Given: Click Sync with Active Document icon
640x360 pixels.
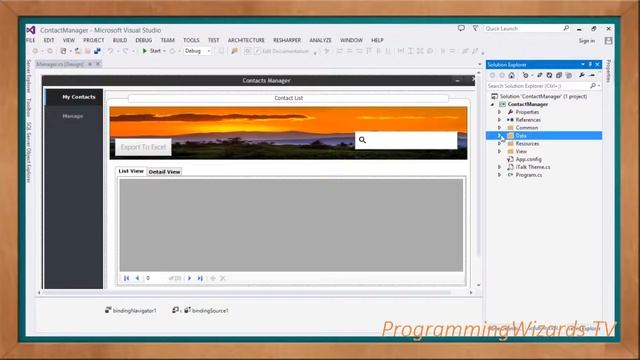Looking at the screenshot, I should coord(540,75).
